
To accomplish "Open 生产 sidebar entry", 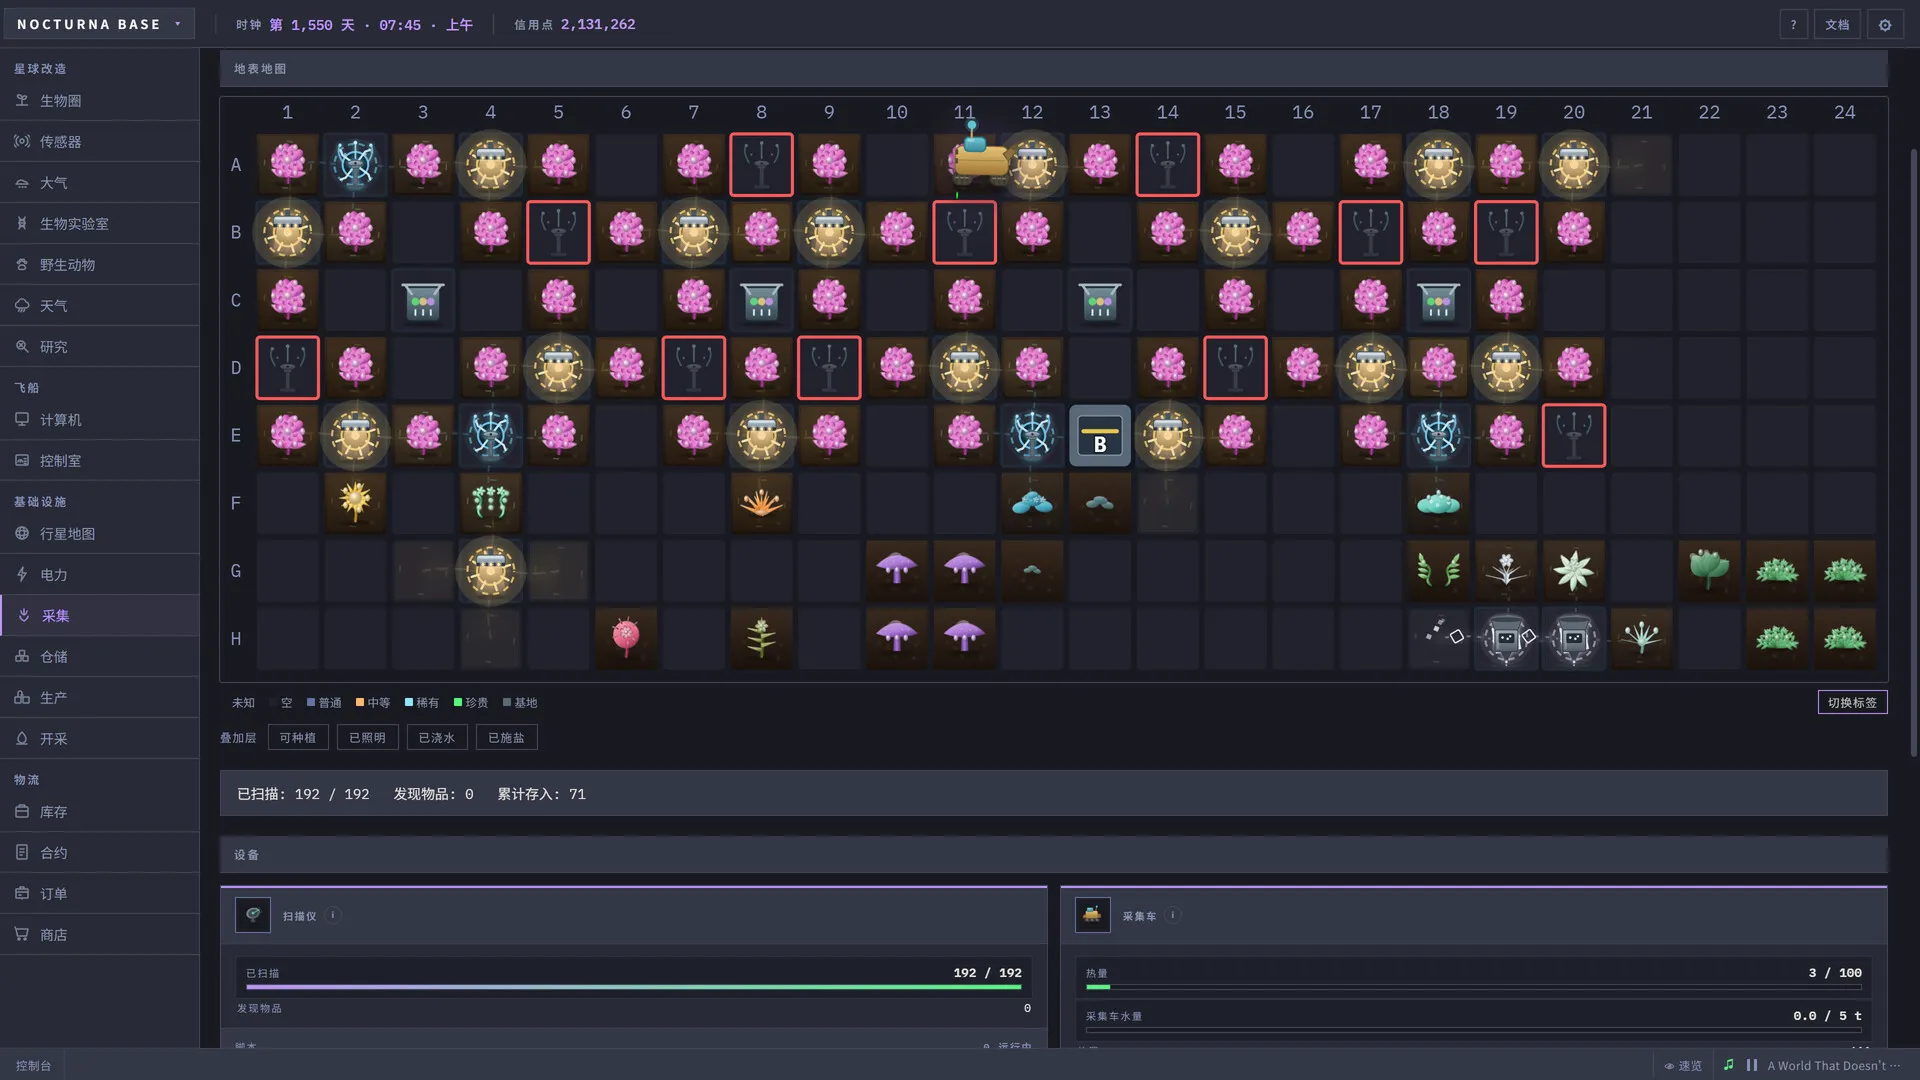I will point(100,698).
